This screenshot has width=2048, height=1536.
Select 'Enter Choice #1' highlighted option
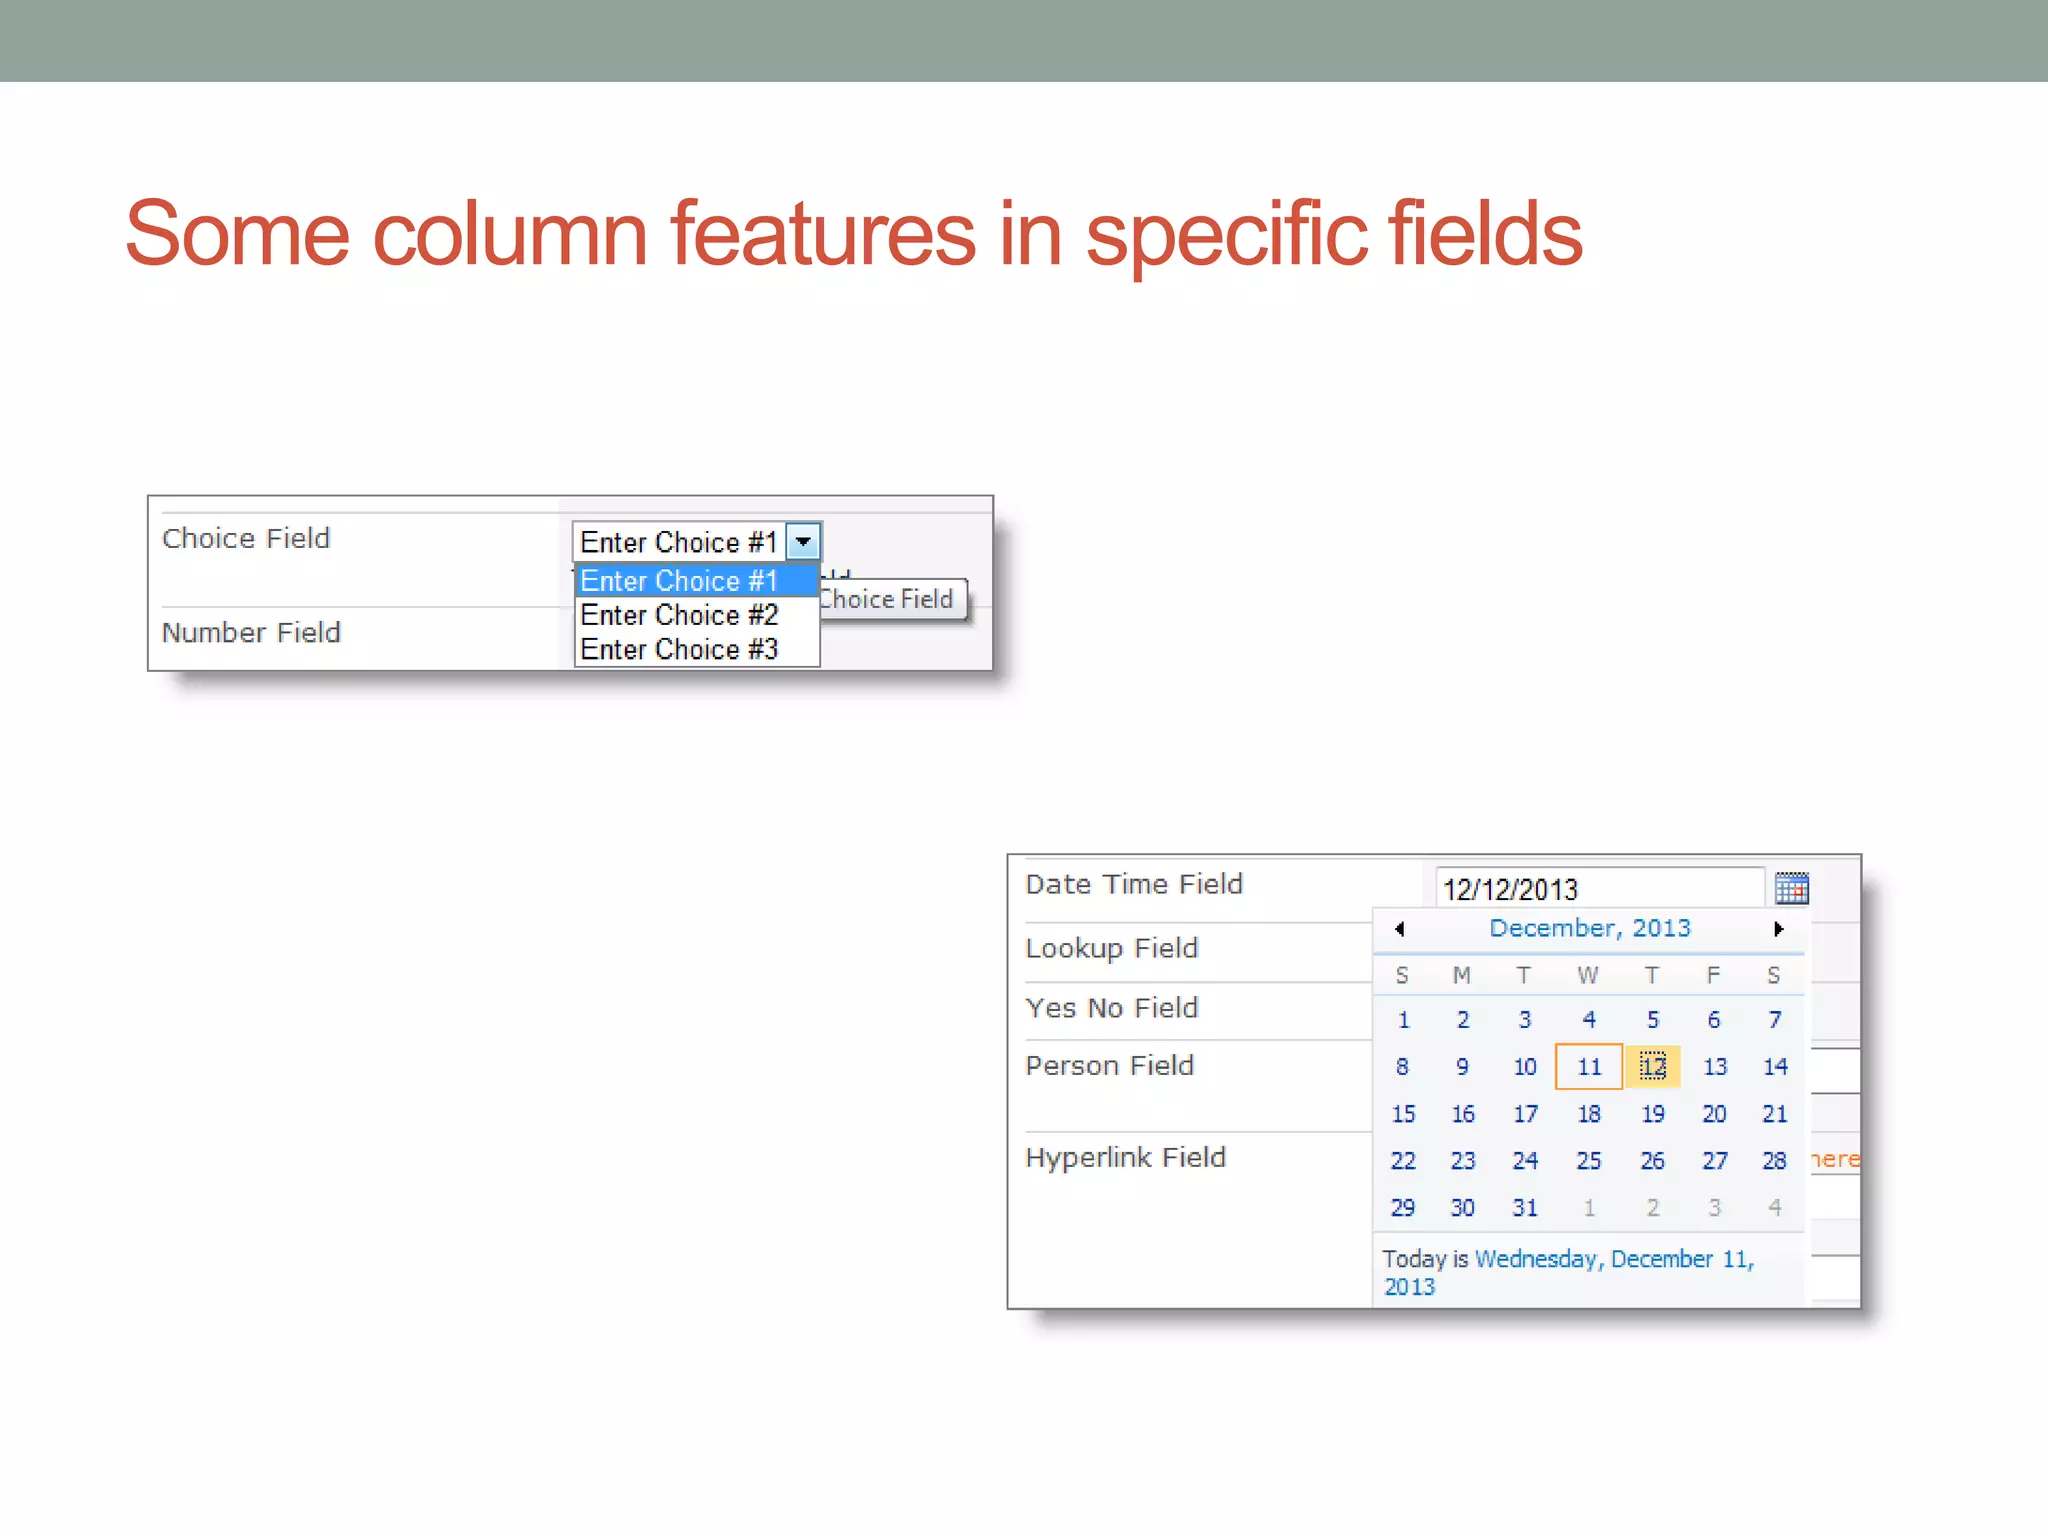[x=696, y=581]
